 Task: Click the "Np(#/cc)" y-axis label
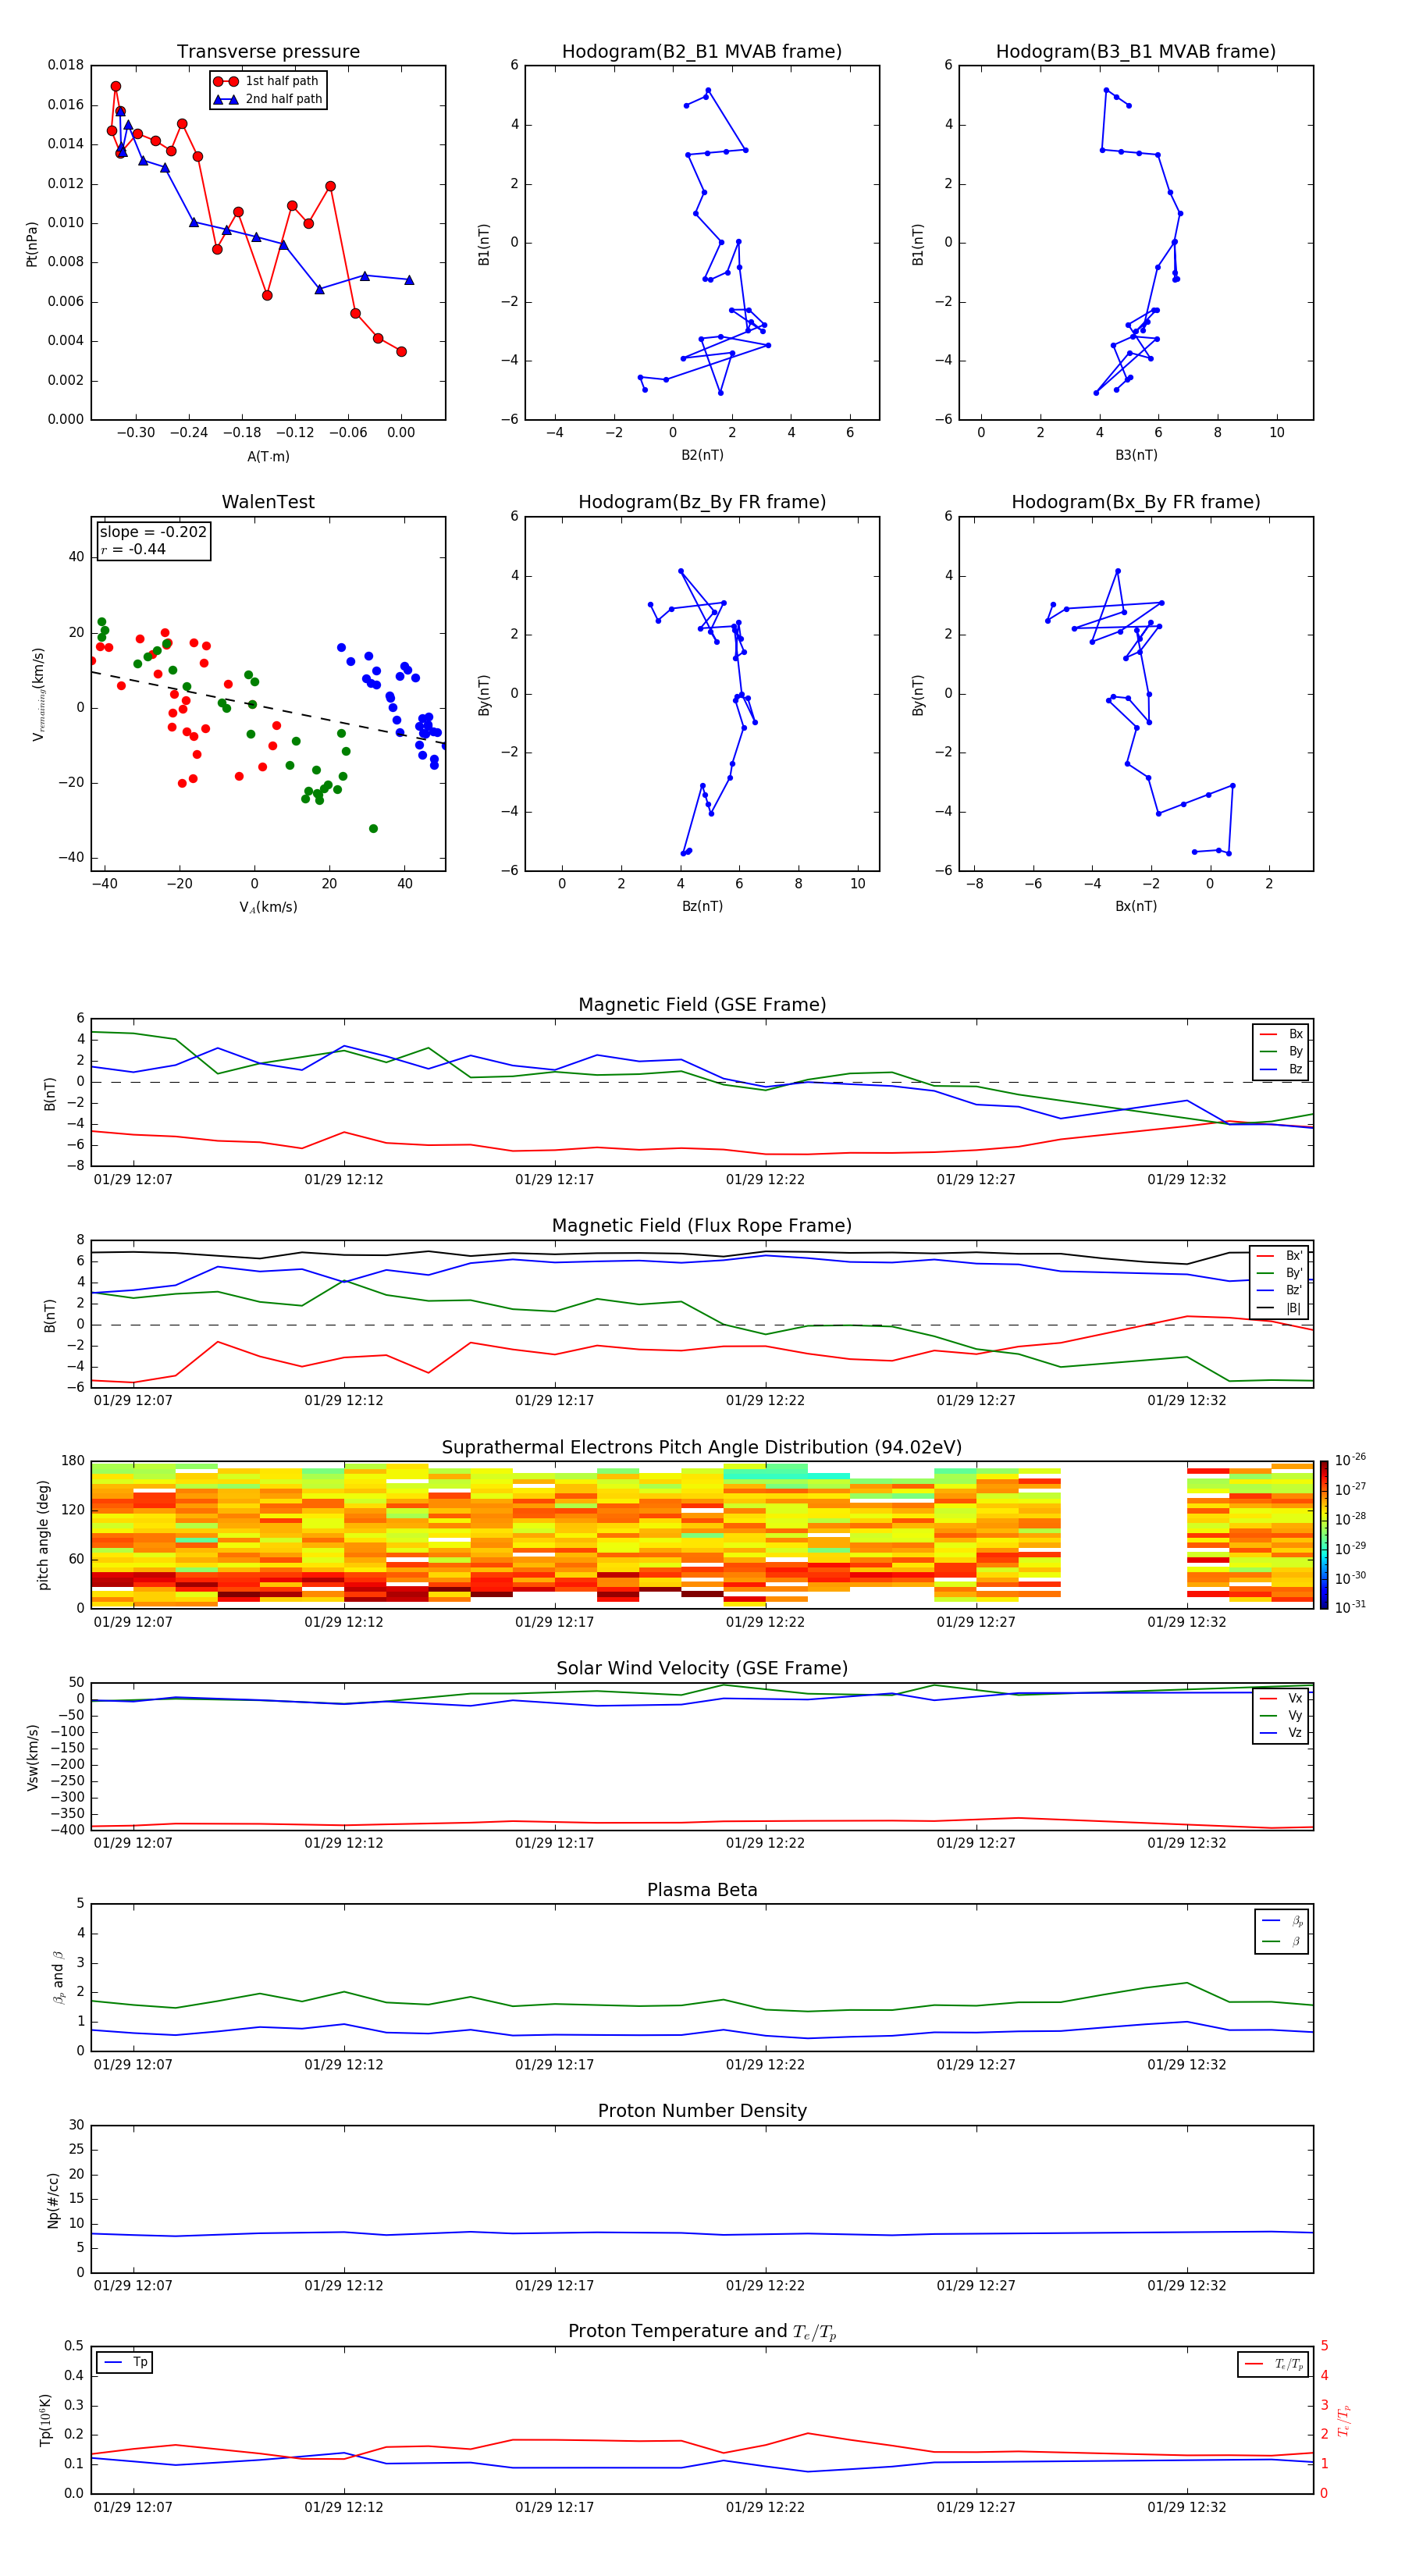click(x=53, y=2199)
